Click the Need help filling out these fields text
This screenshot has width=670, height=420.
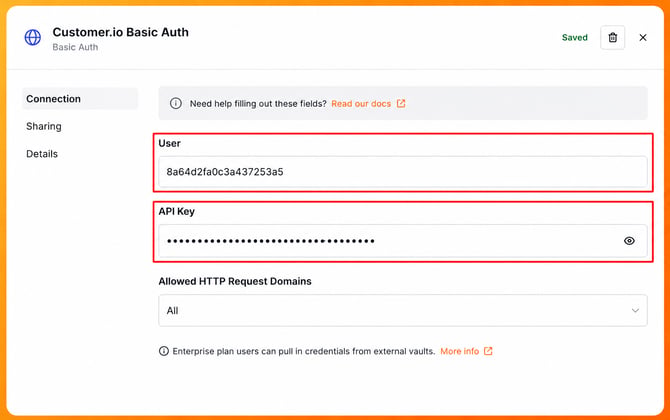click(x=258, y=104)
